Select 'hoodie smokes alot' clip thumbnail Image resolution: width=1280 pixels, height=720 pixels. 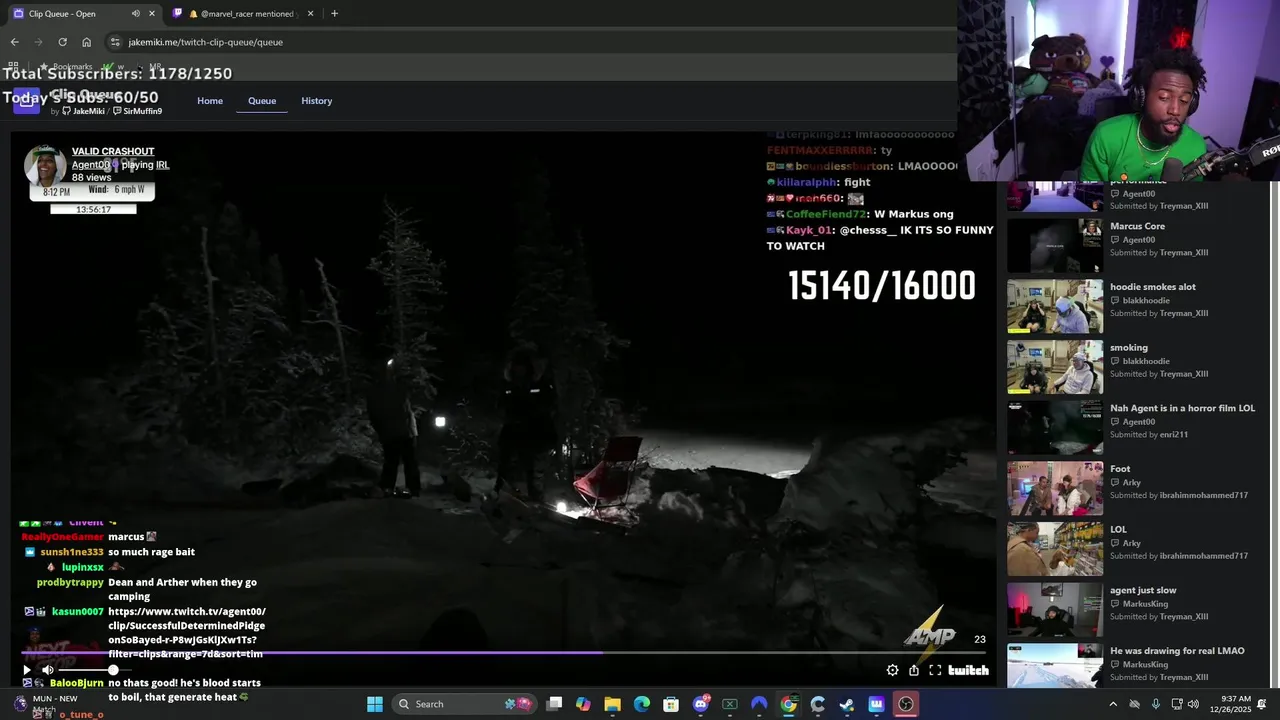[x=1055, y=306]
